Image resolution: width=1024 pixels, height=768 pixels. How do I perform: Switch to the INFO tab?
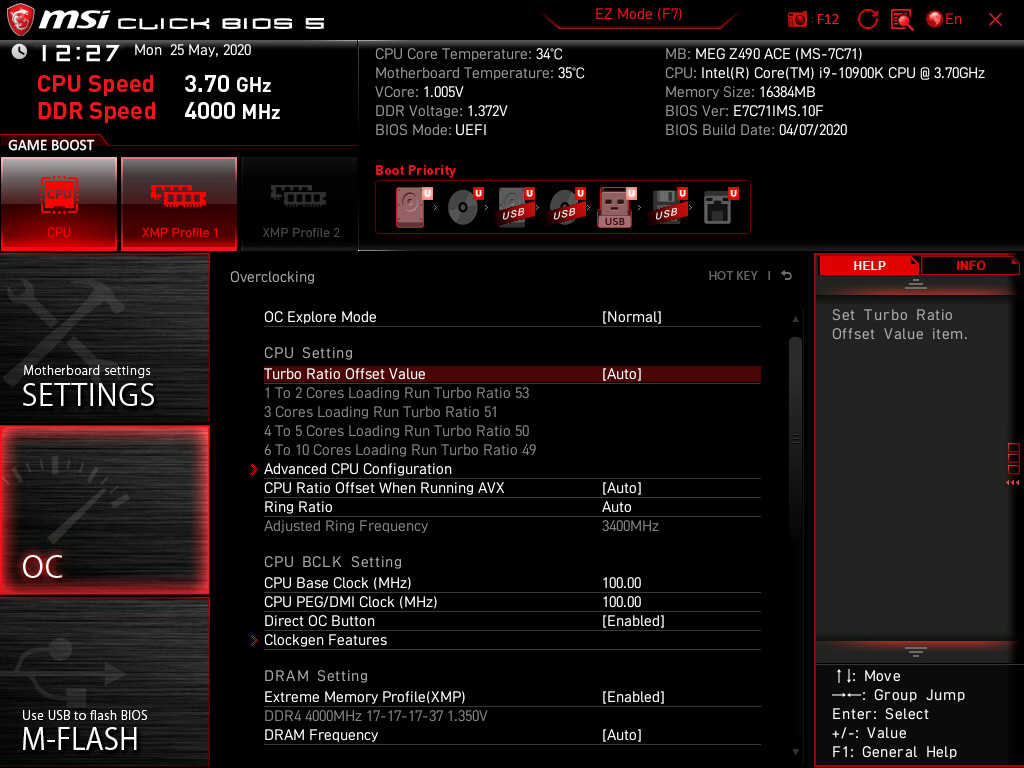970,266
